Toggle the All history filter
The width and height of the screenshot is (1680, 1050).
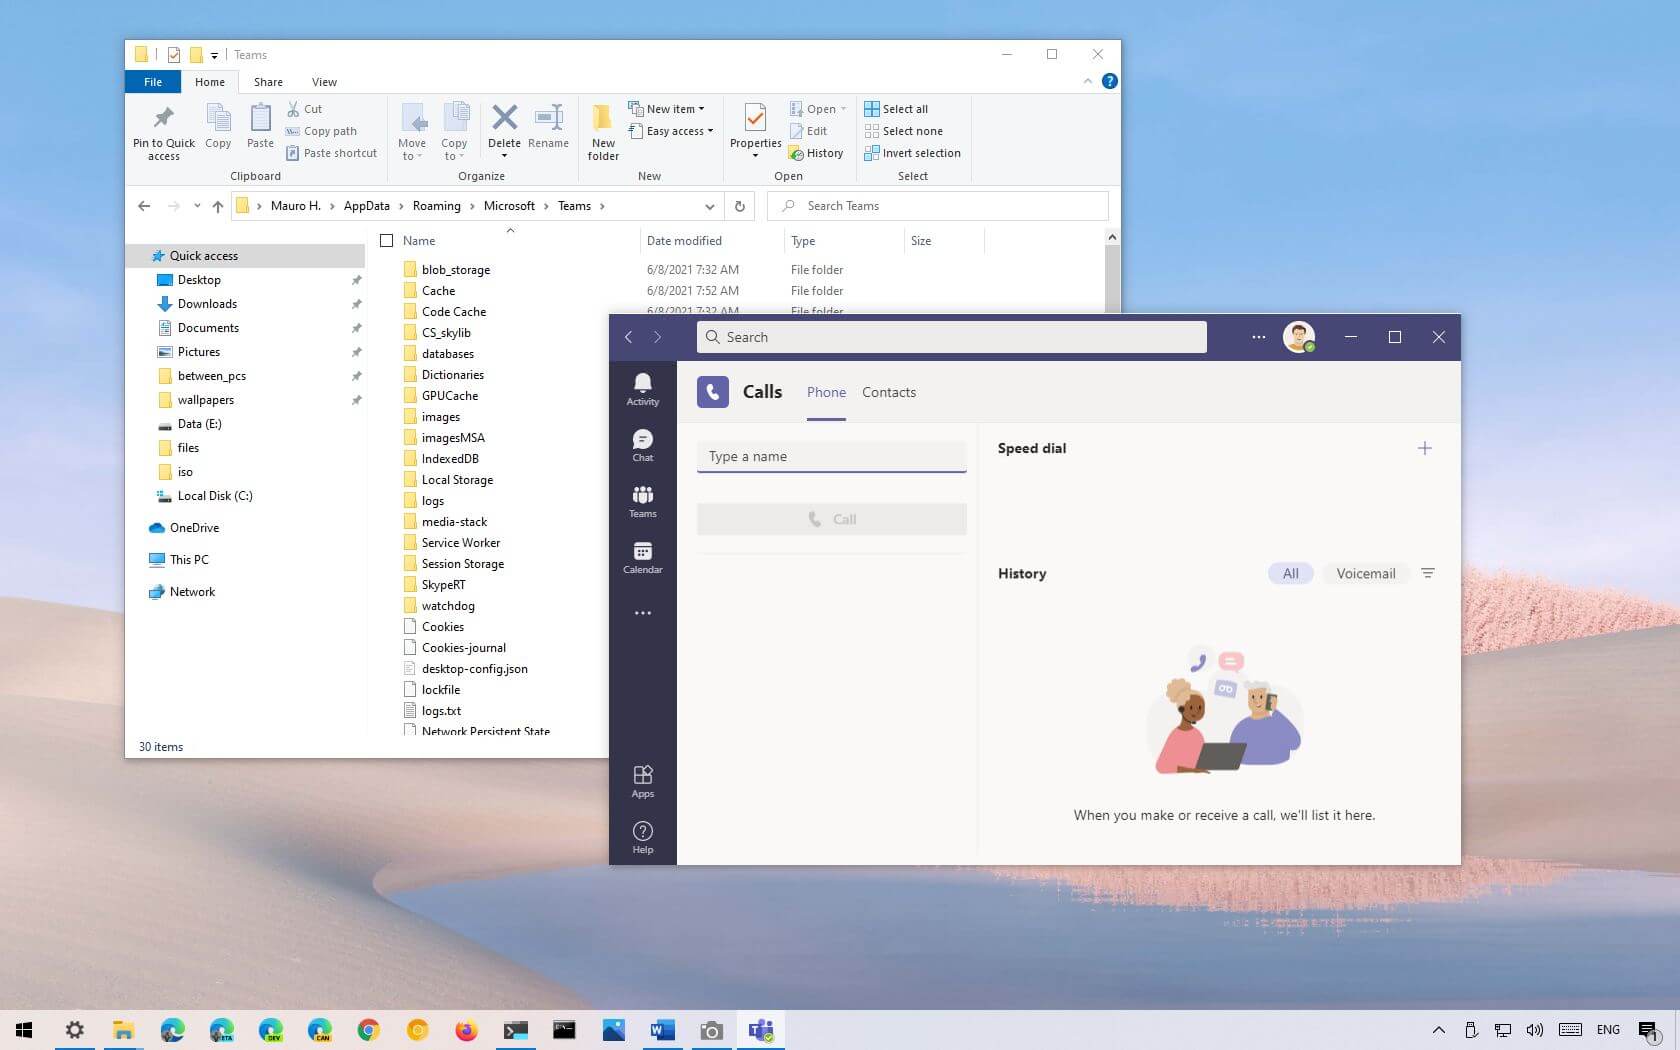point(1290,573)
